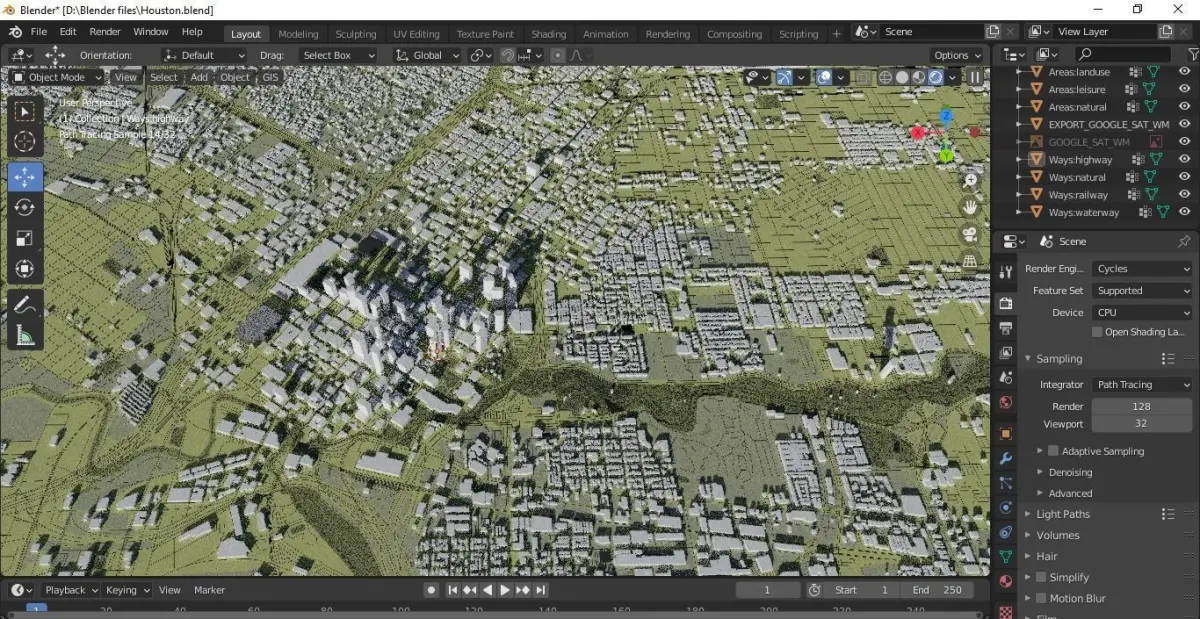This screenshot has height=619, width=1200.
Task: Click the Options button
Action: (957, 55)
